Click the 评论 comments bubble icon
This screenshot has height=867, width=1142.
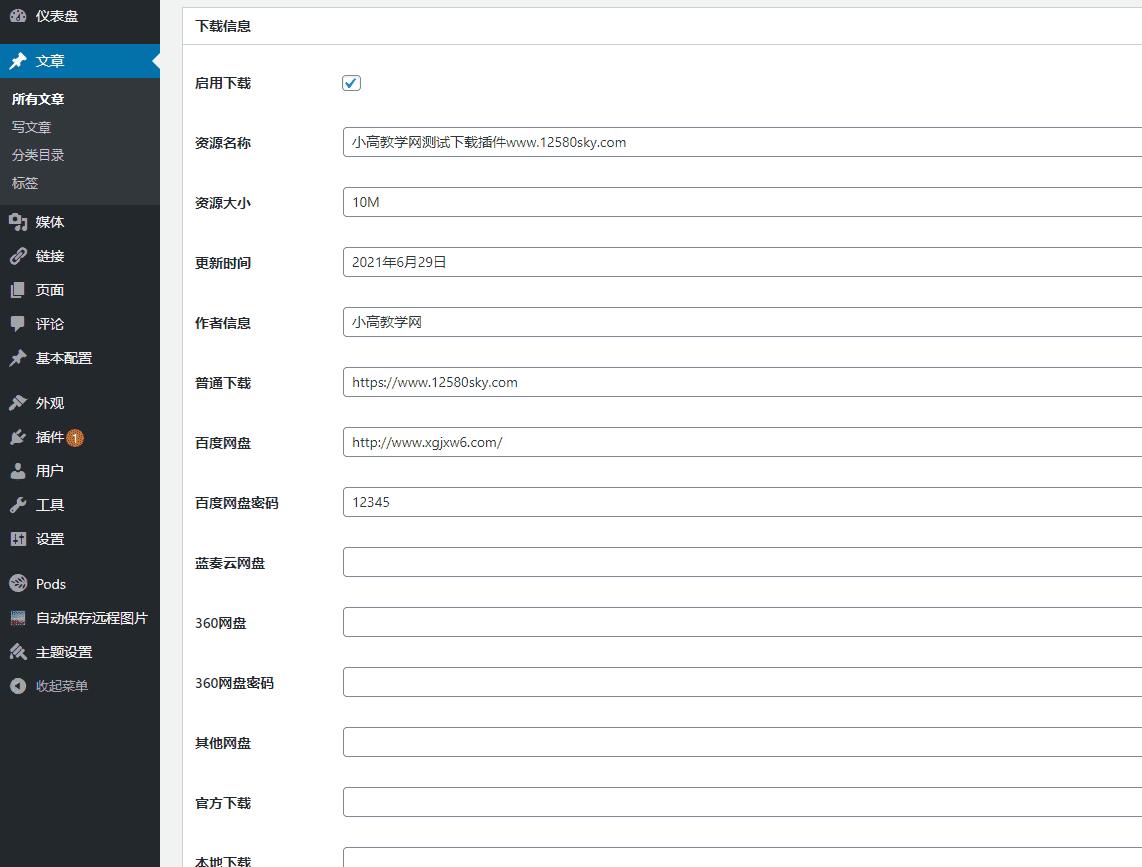18,324
